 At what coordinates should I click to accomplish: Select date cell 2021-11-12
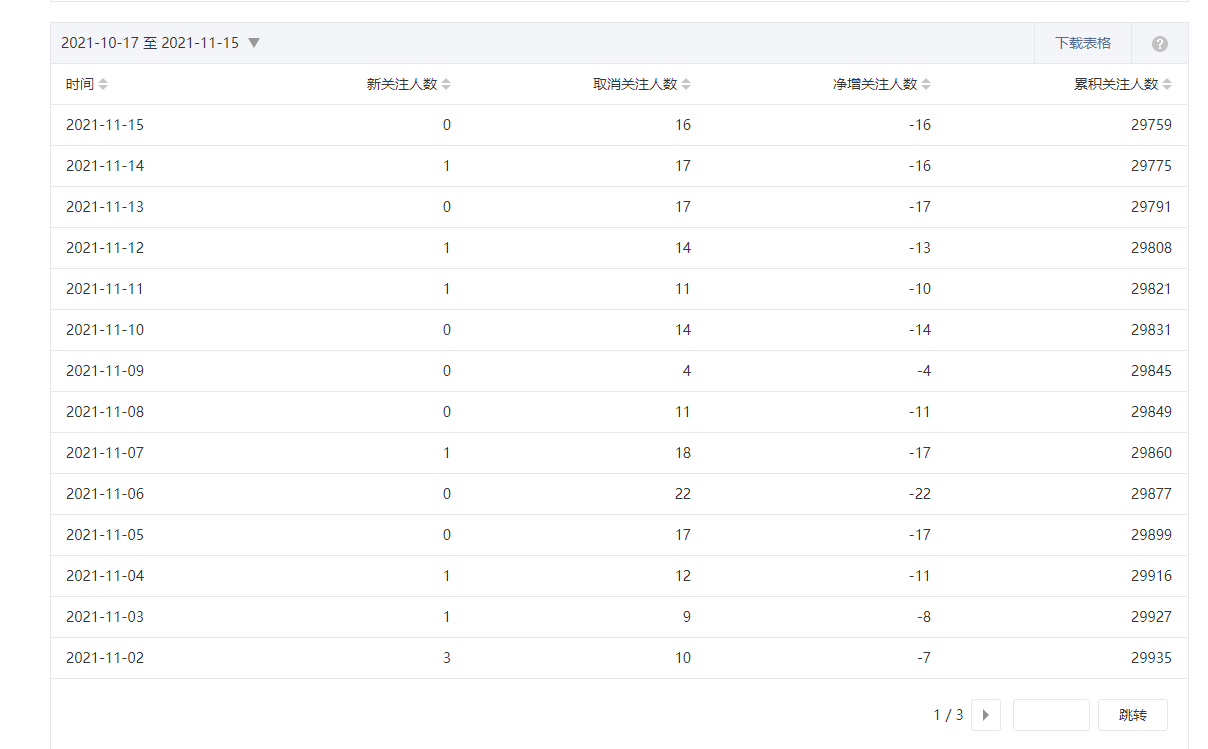click(x=105, y=248)
